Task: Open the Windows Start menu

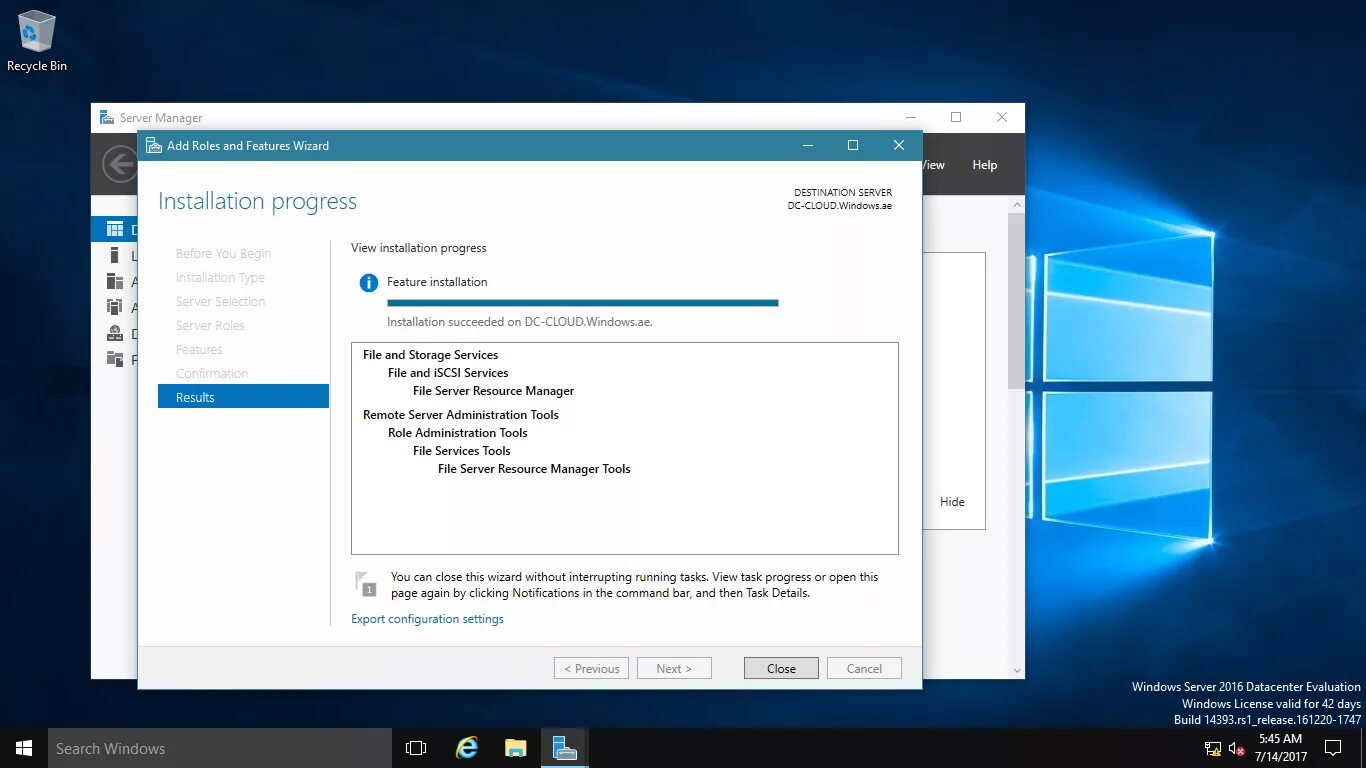Action: click(x=24, y=748)
